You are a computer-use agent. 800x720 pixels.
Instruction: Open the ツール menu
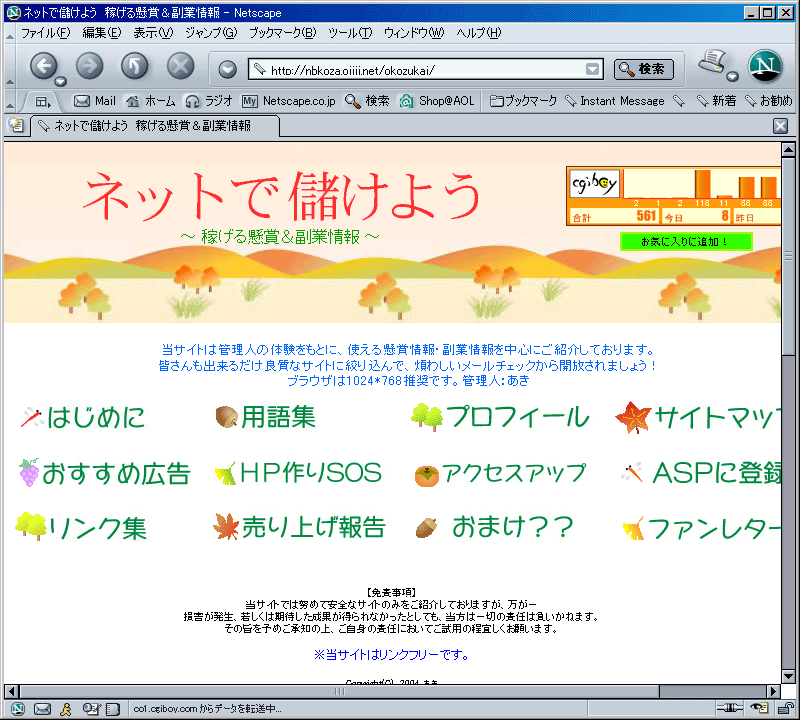[x=350, y=33]
